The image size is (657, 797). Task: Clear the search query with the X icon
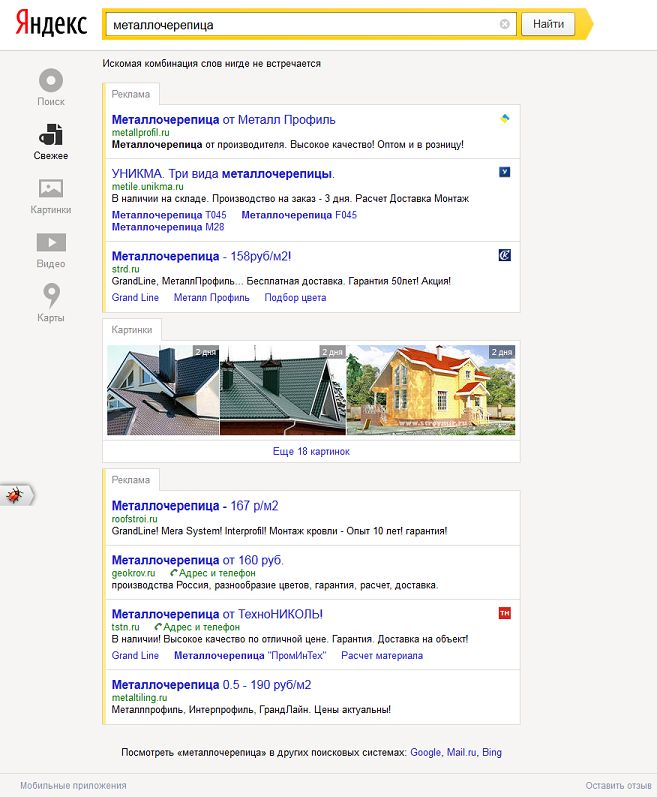tap(505, 24)
